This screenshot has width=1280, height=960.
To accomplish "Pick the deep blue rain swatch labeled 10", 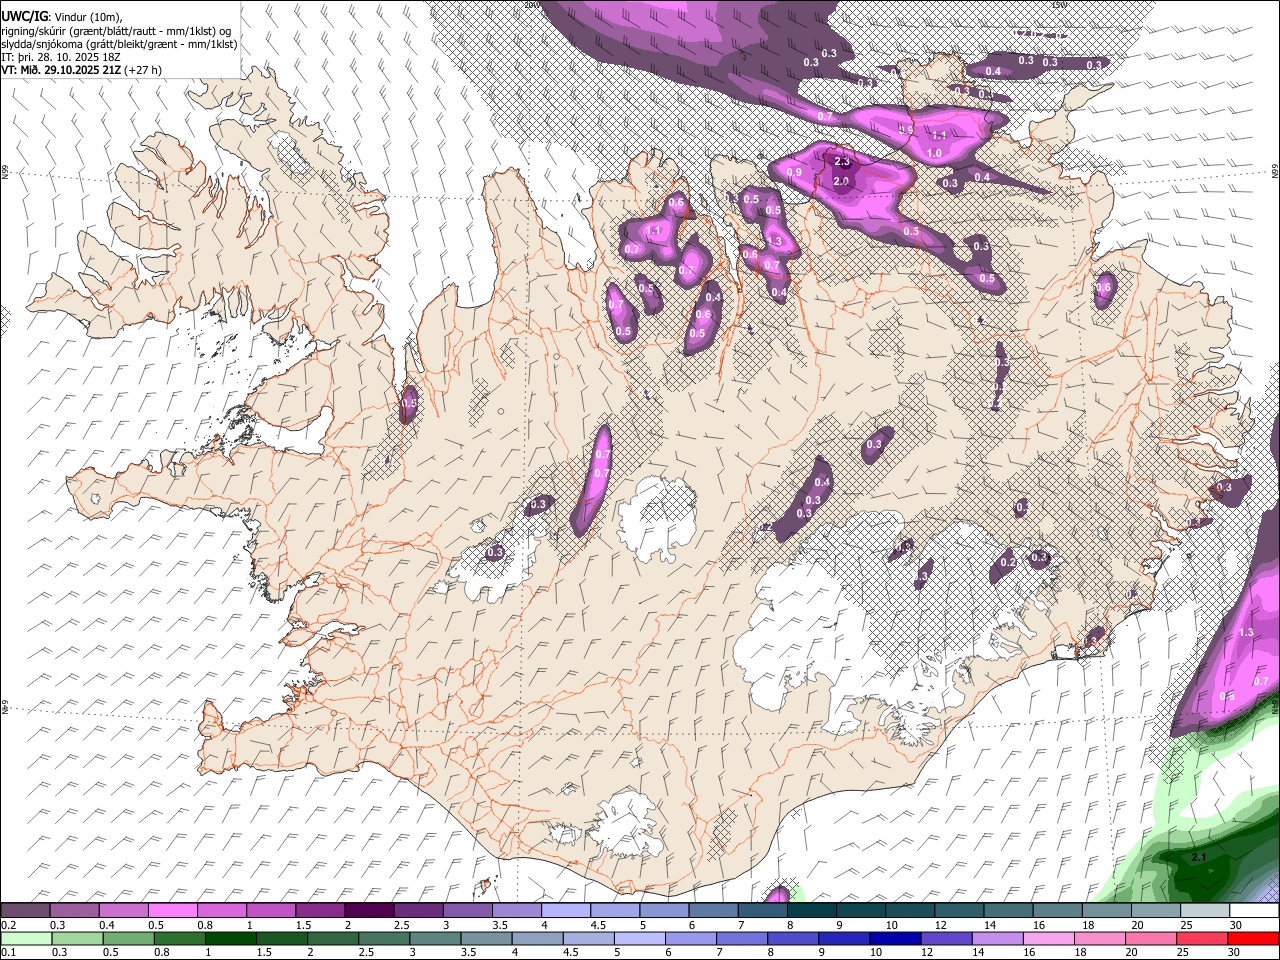I will [894, 938].
